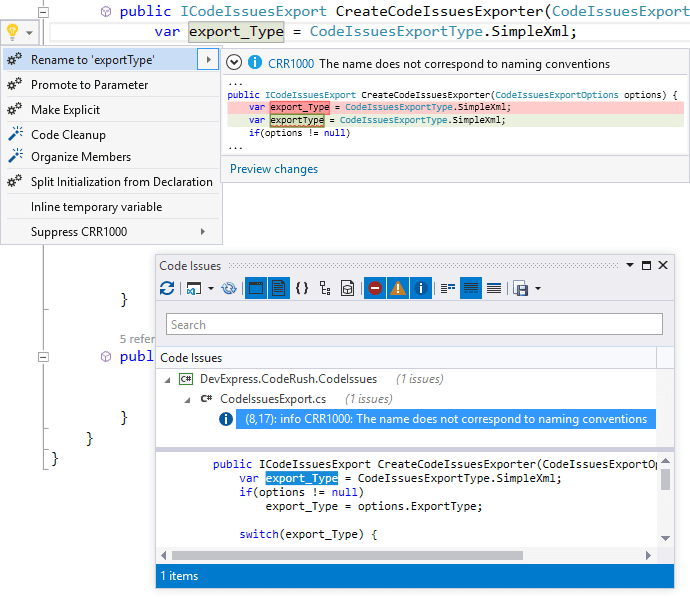Click the blue gear settings icon

point(229,289)
